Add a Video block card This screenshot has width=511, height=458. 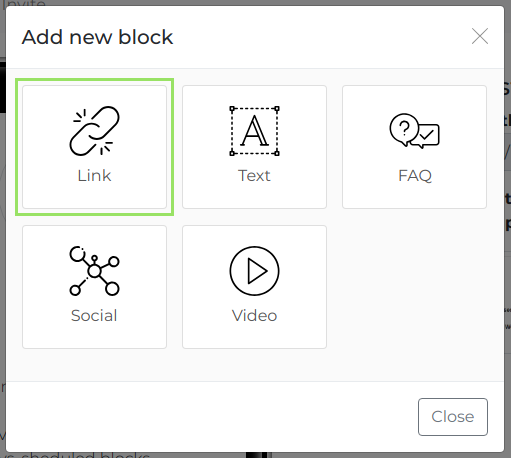[x=254, y=287]
